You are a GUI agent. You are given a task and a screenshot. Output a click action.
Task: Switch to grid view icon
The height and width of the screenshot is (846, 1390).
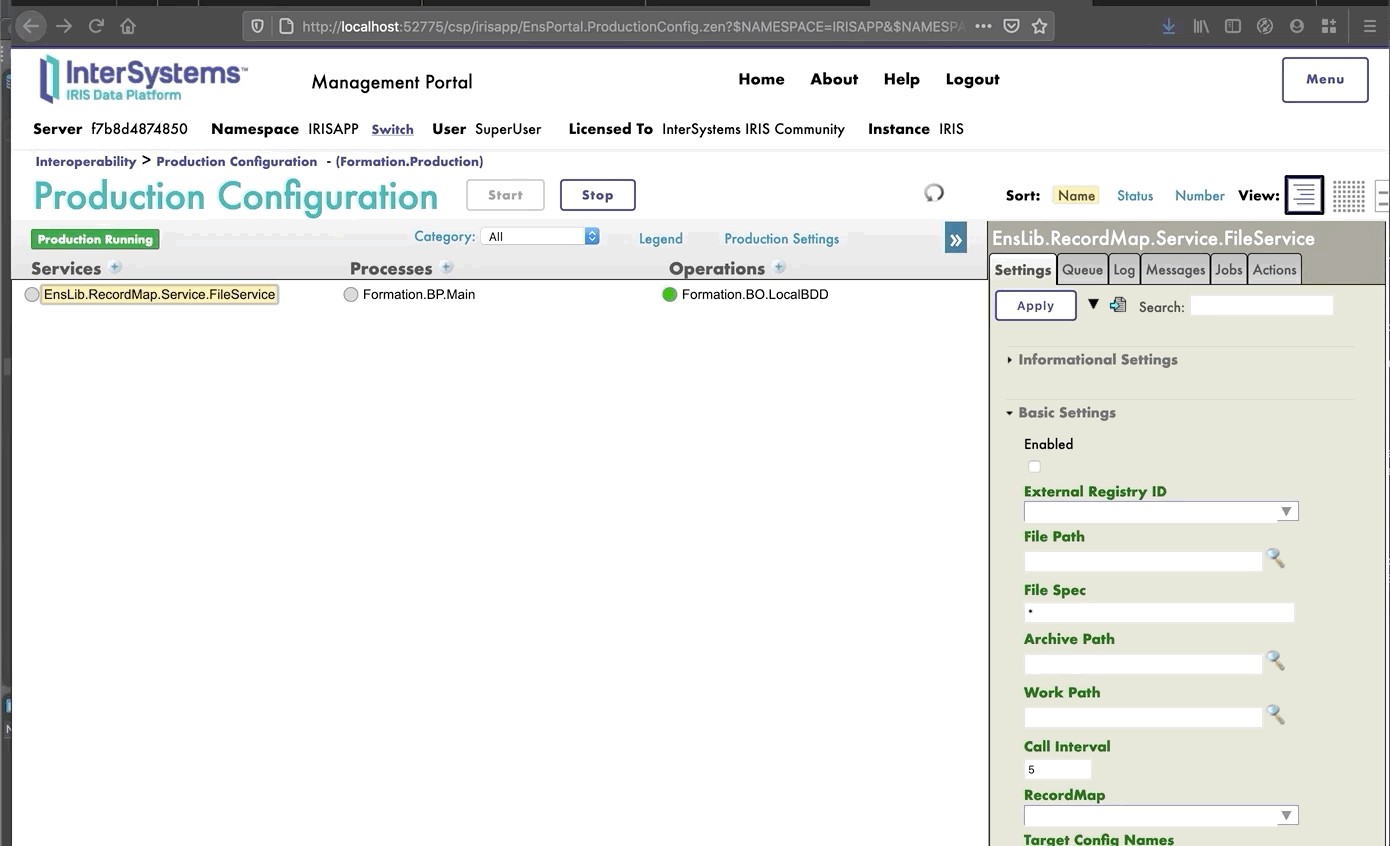(x=1348, y=196)
